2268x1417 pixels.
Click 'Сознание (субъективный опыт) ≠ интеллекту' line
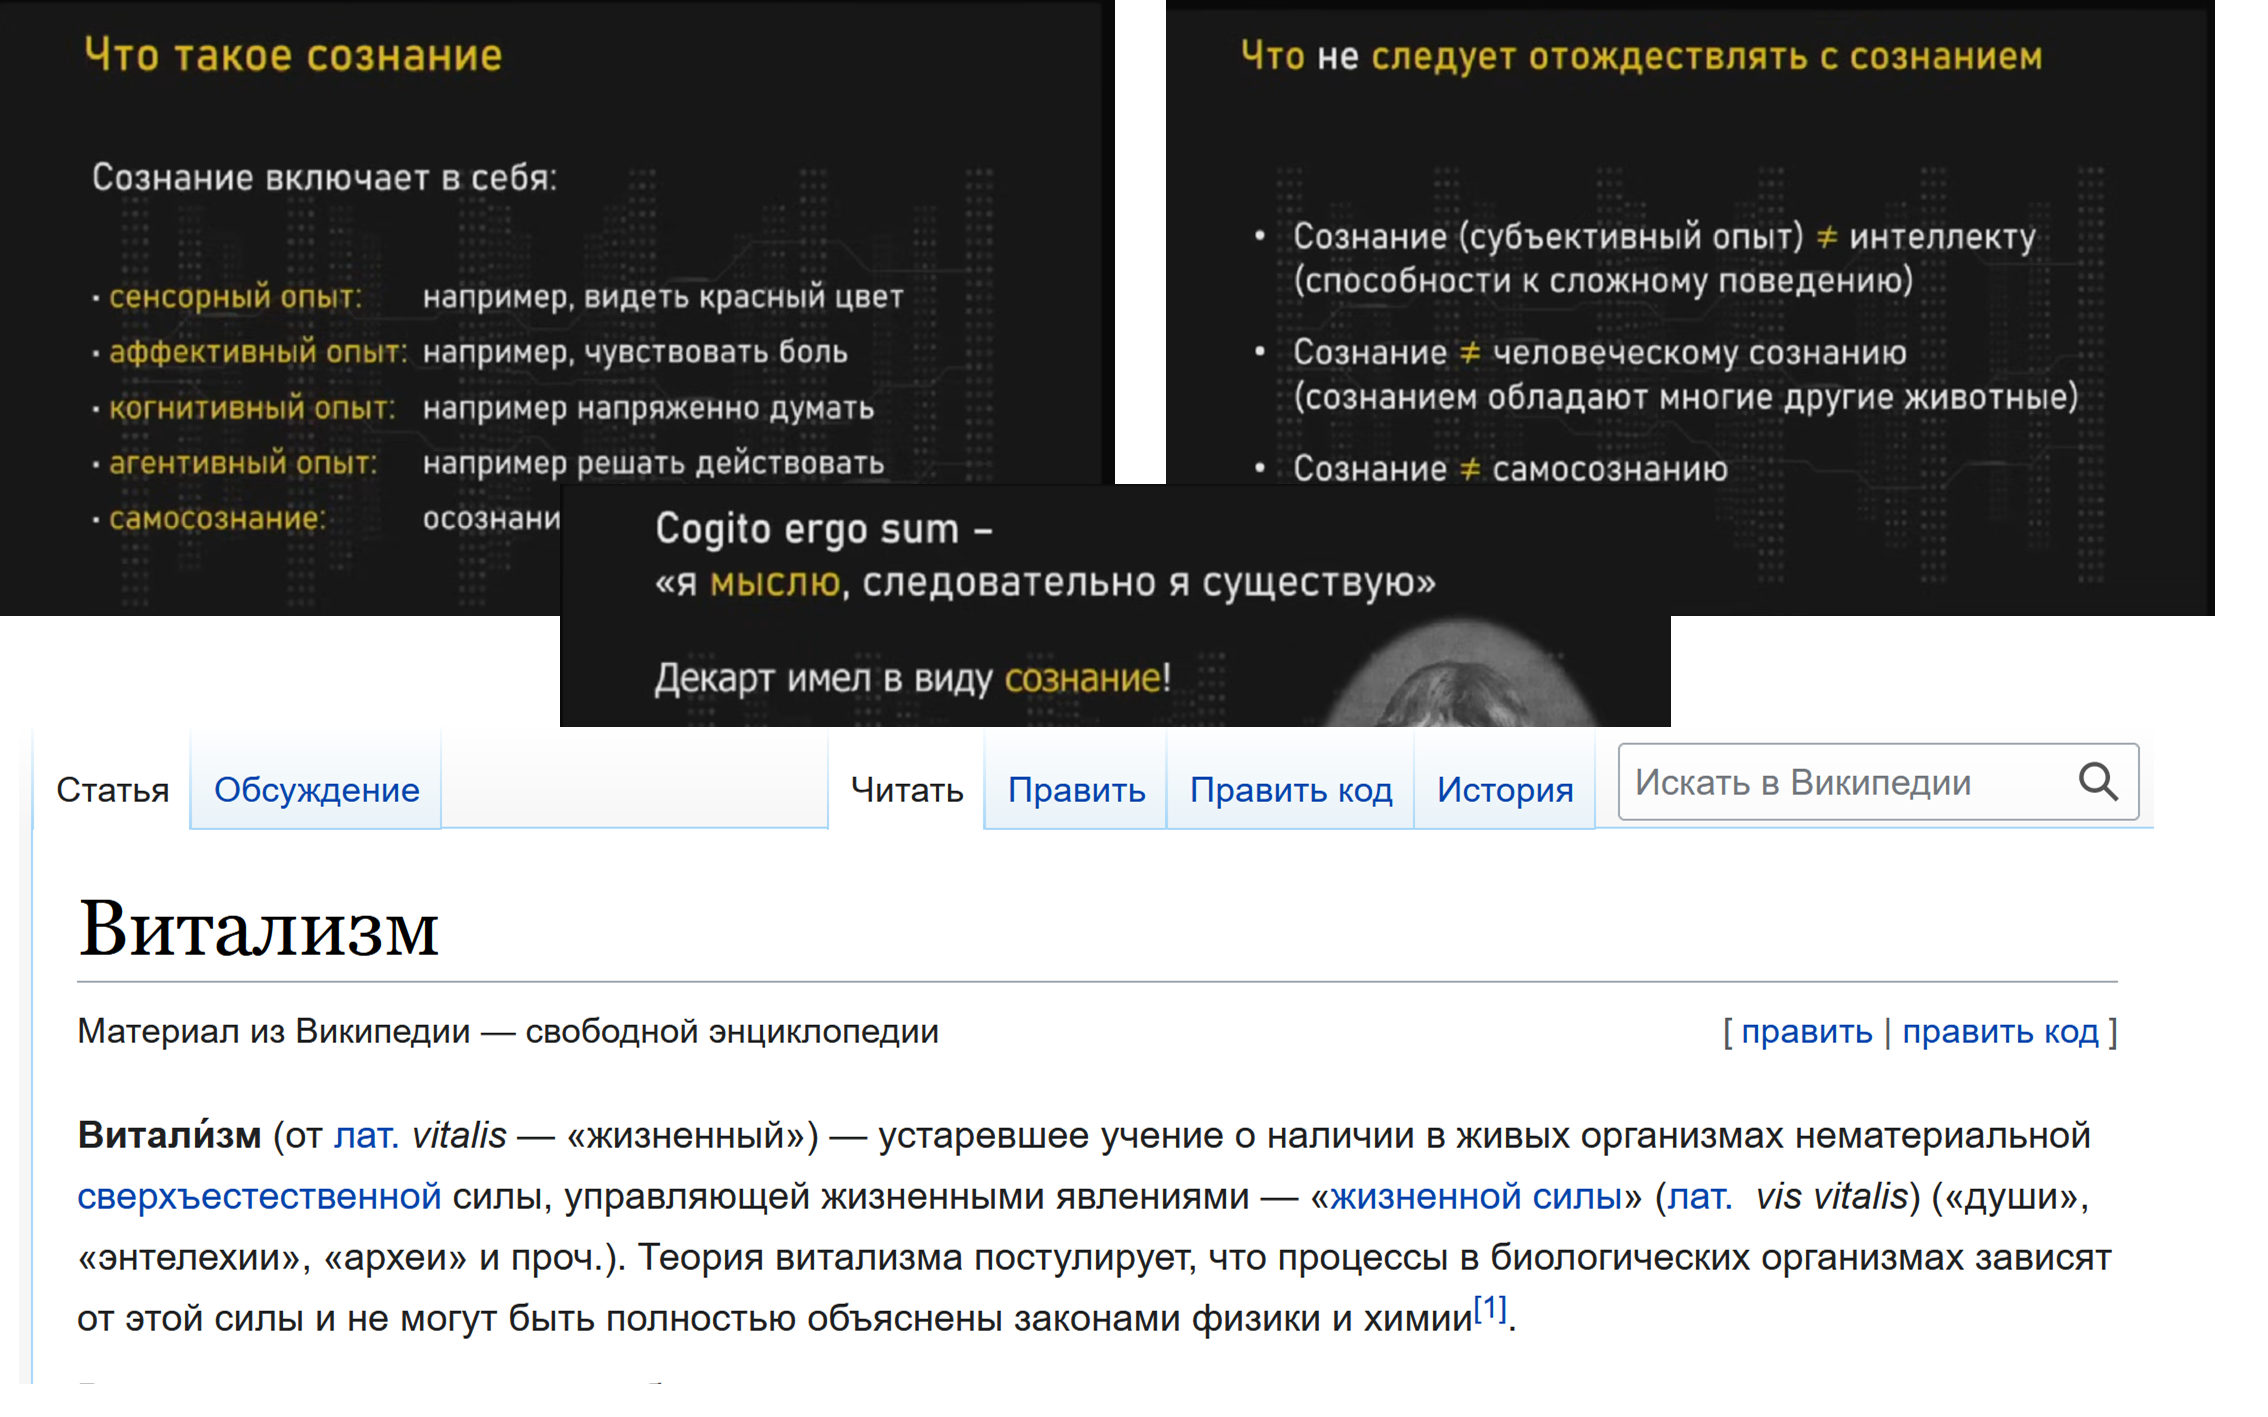pyautogui.click(x=1664, y=236)
